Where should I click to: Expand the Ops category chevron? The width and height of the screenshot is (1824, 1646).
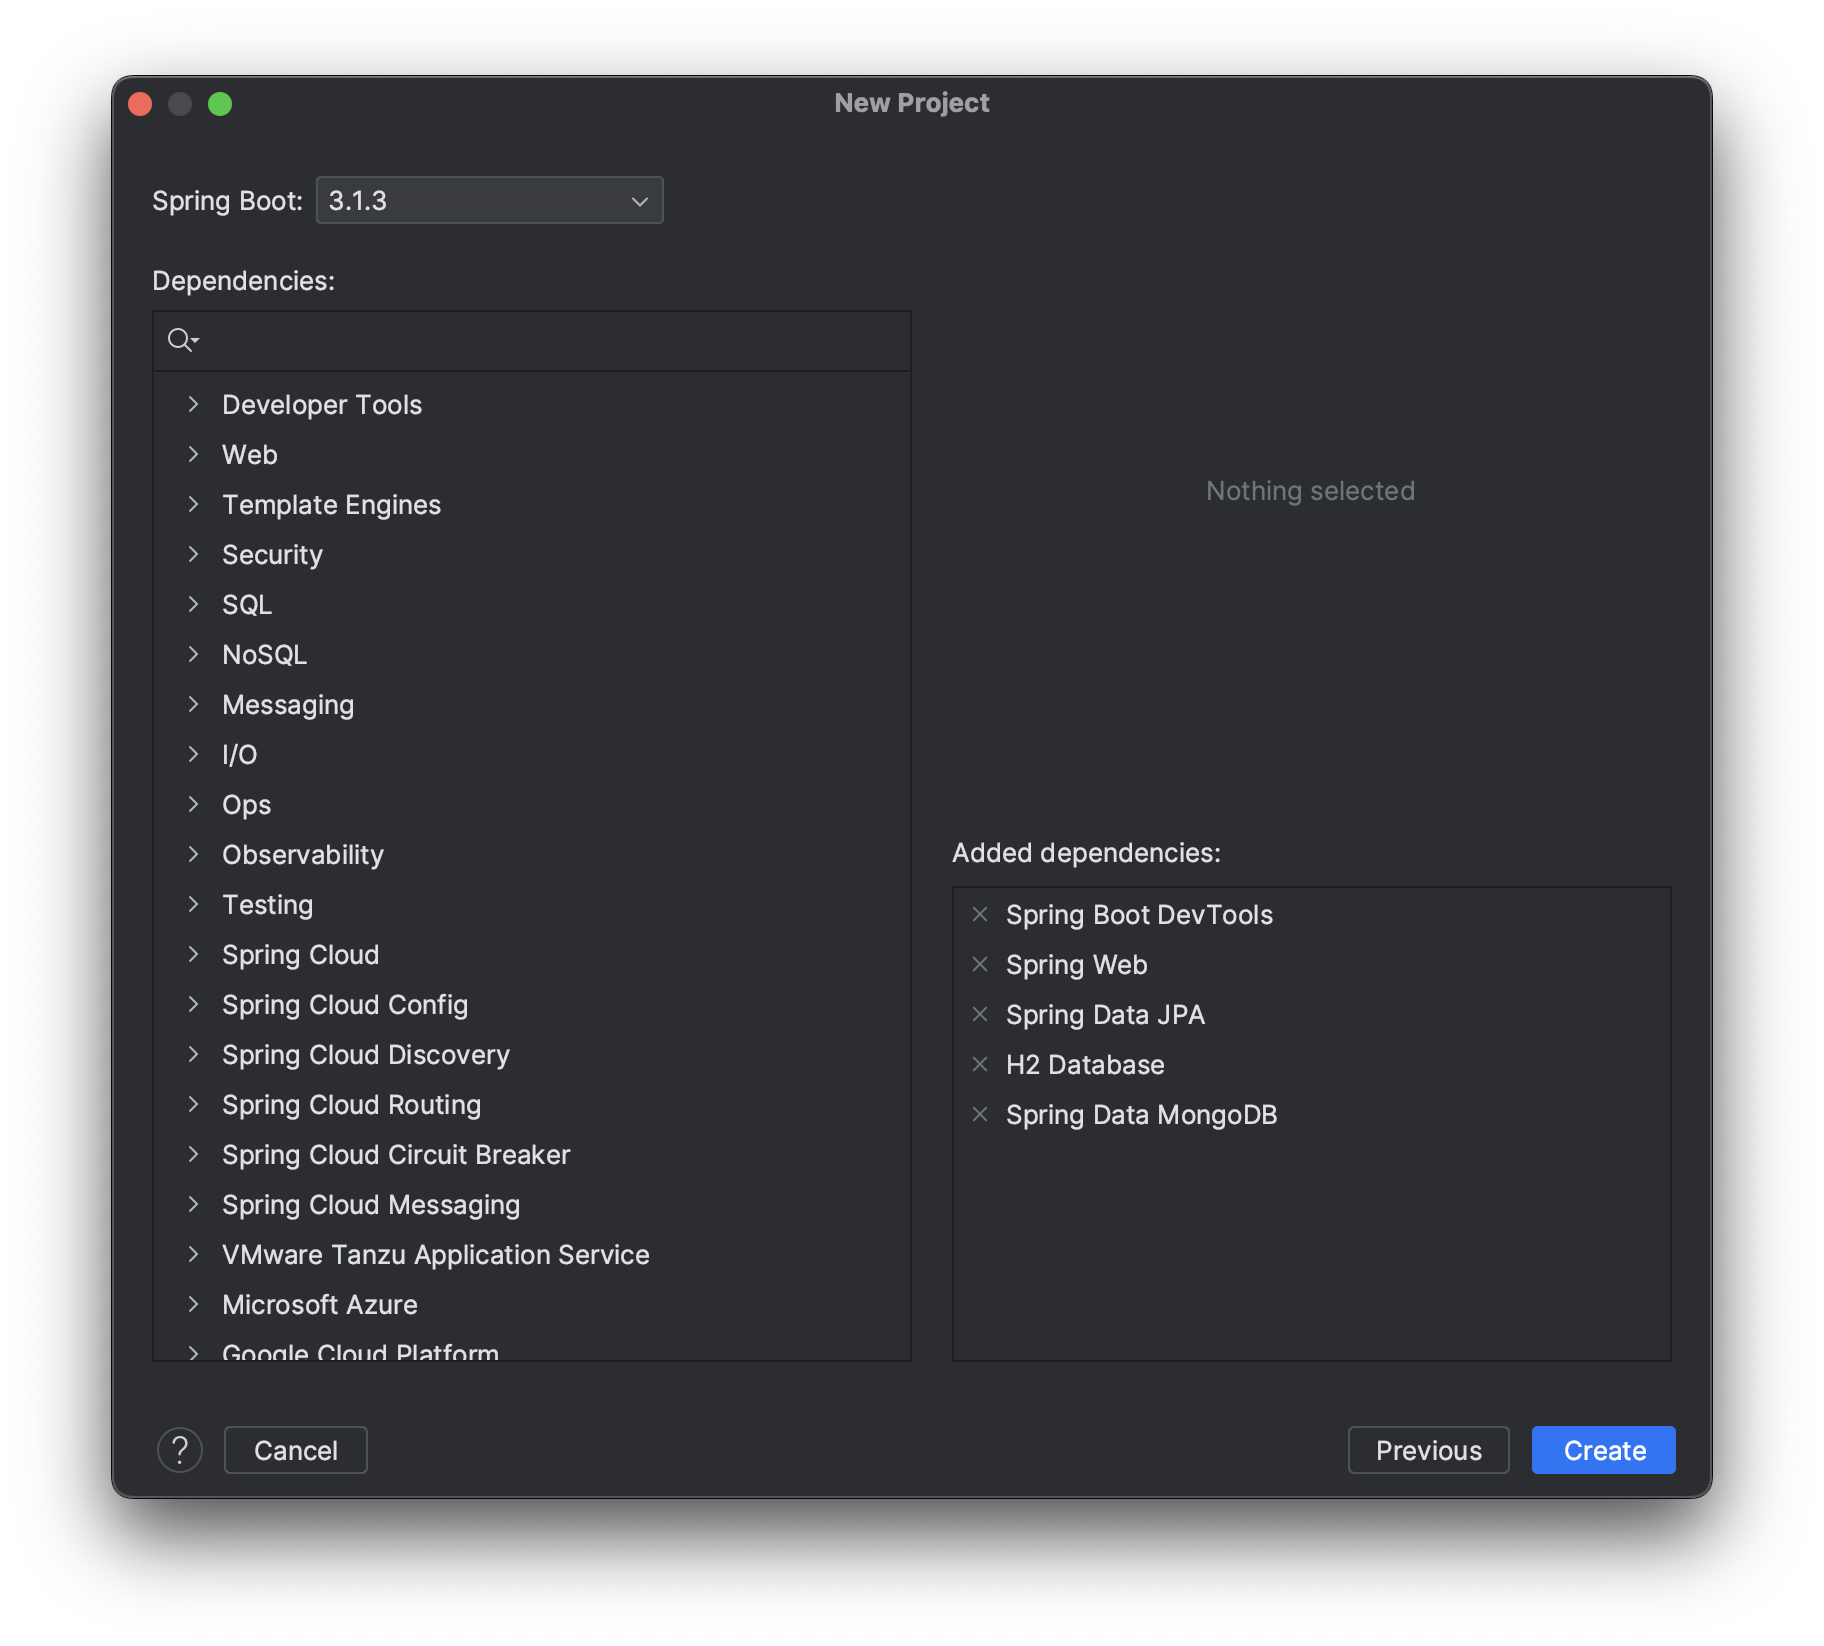coord(194,804)
